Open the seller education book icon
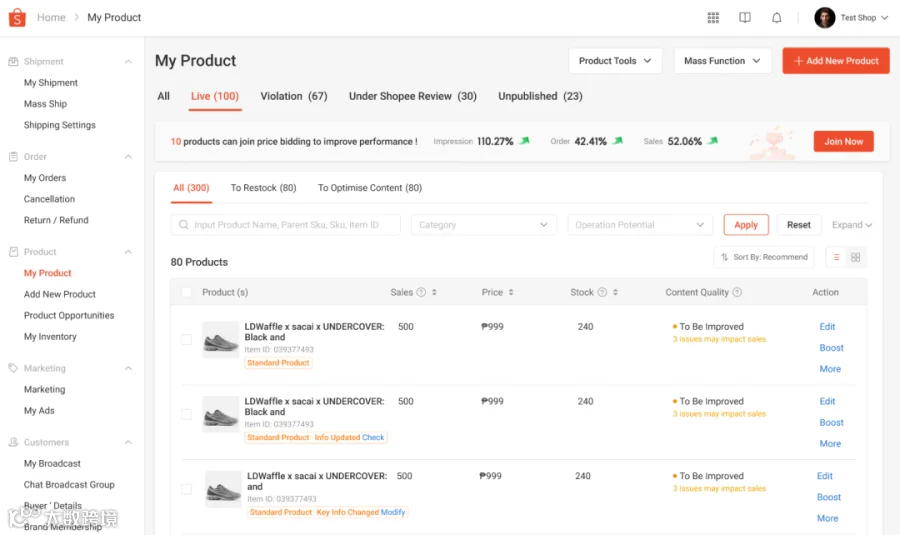 (x=744, y=18)
